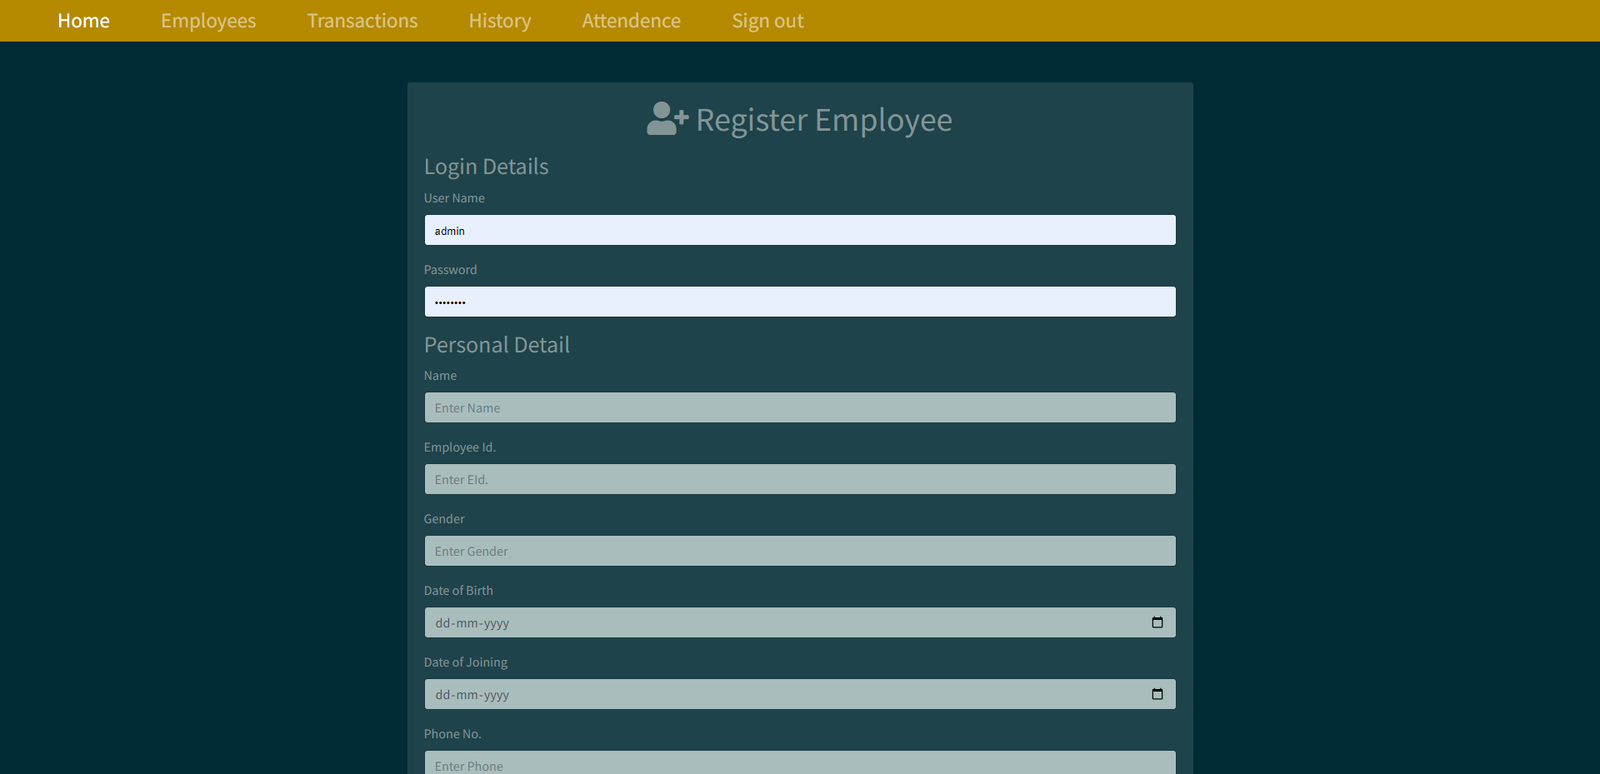Click the Date of Birth dd-mm-yyyy text
Image resolution: width=1600 pixels, height=774 pixels.
click(472, 623)
